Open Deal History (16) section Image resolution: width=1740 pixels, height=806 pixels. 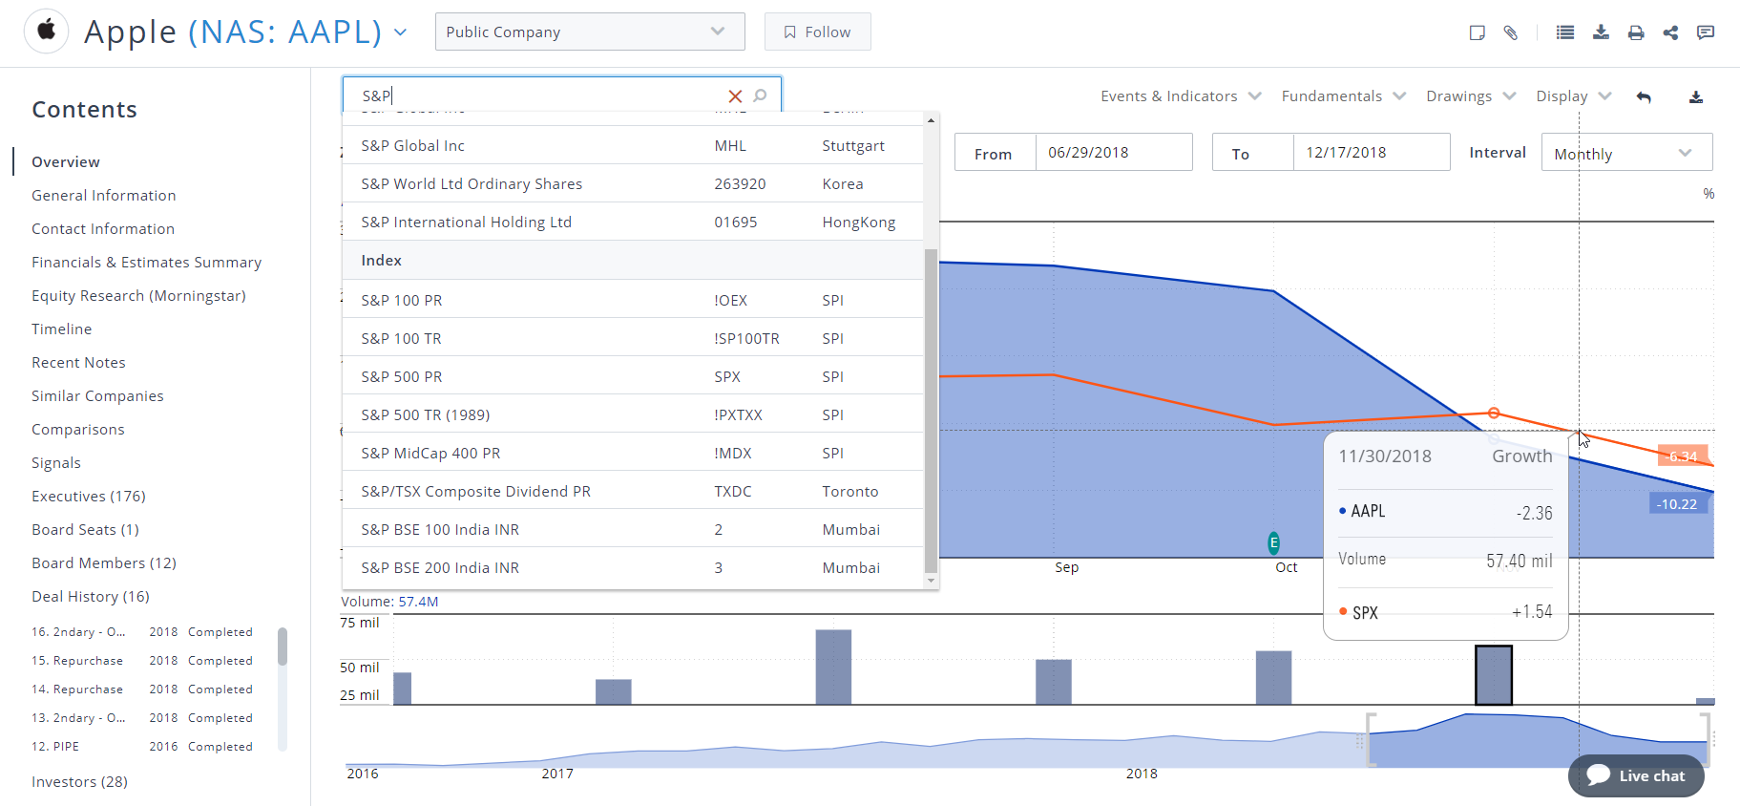(91, 596)
